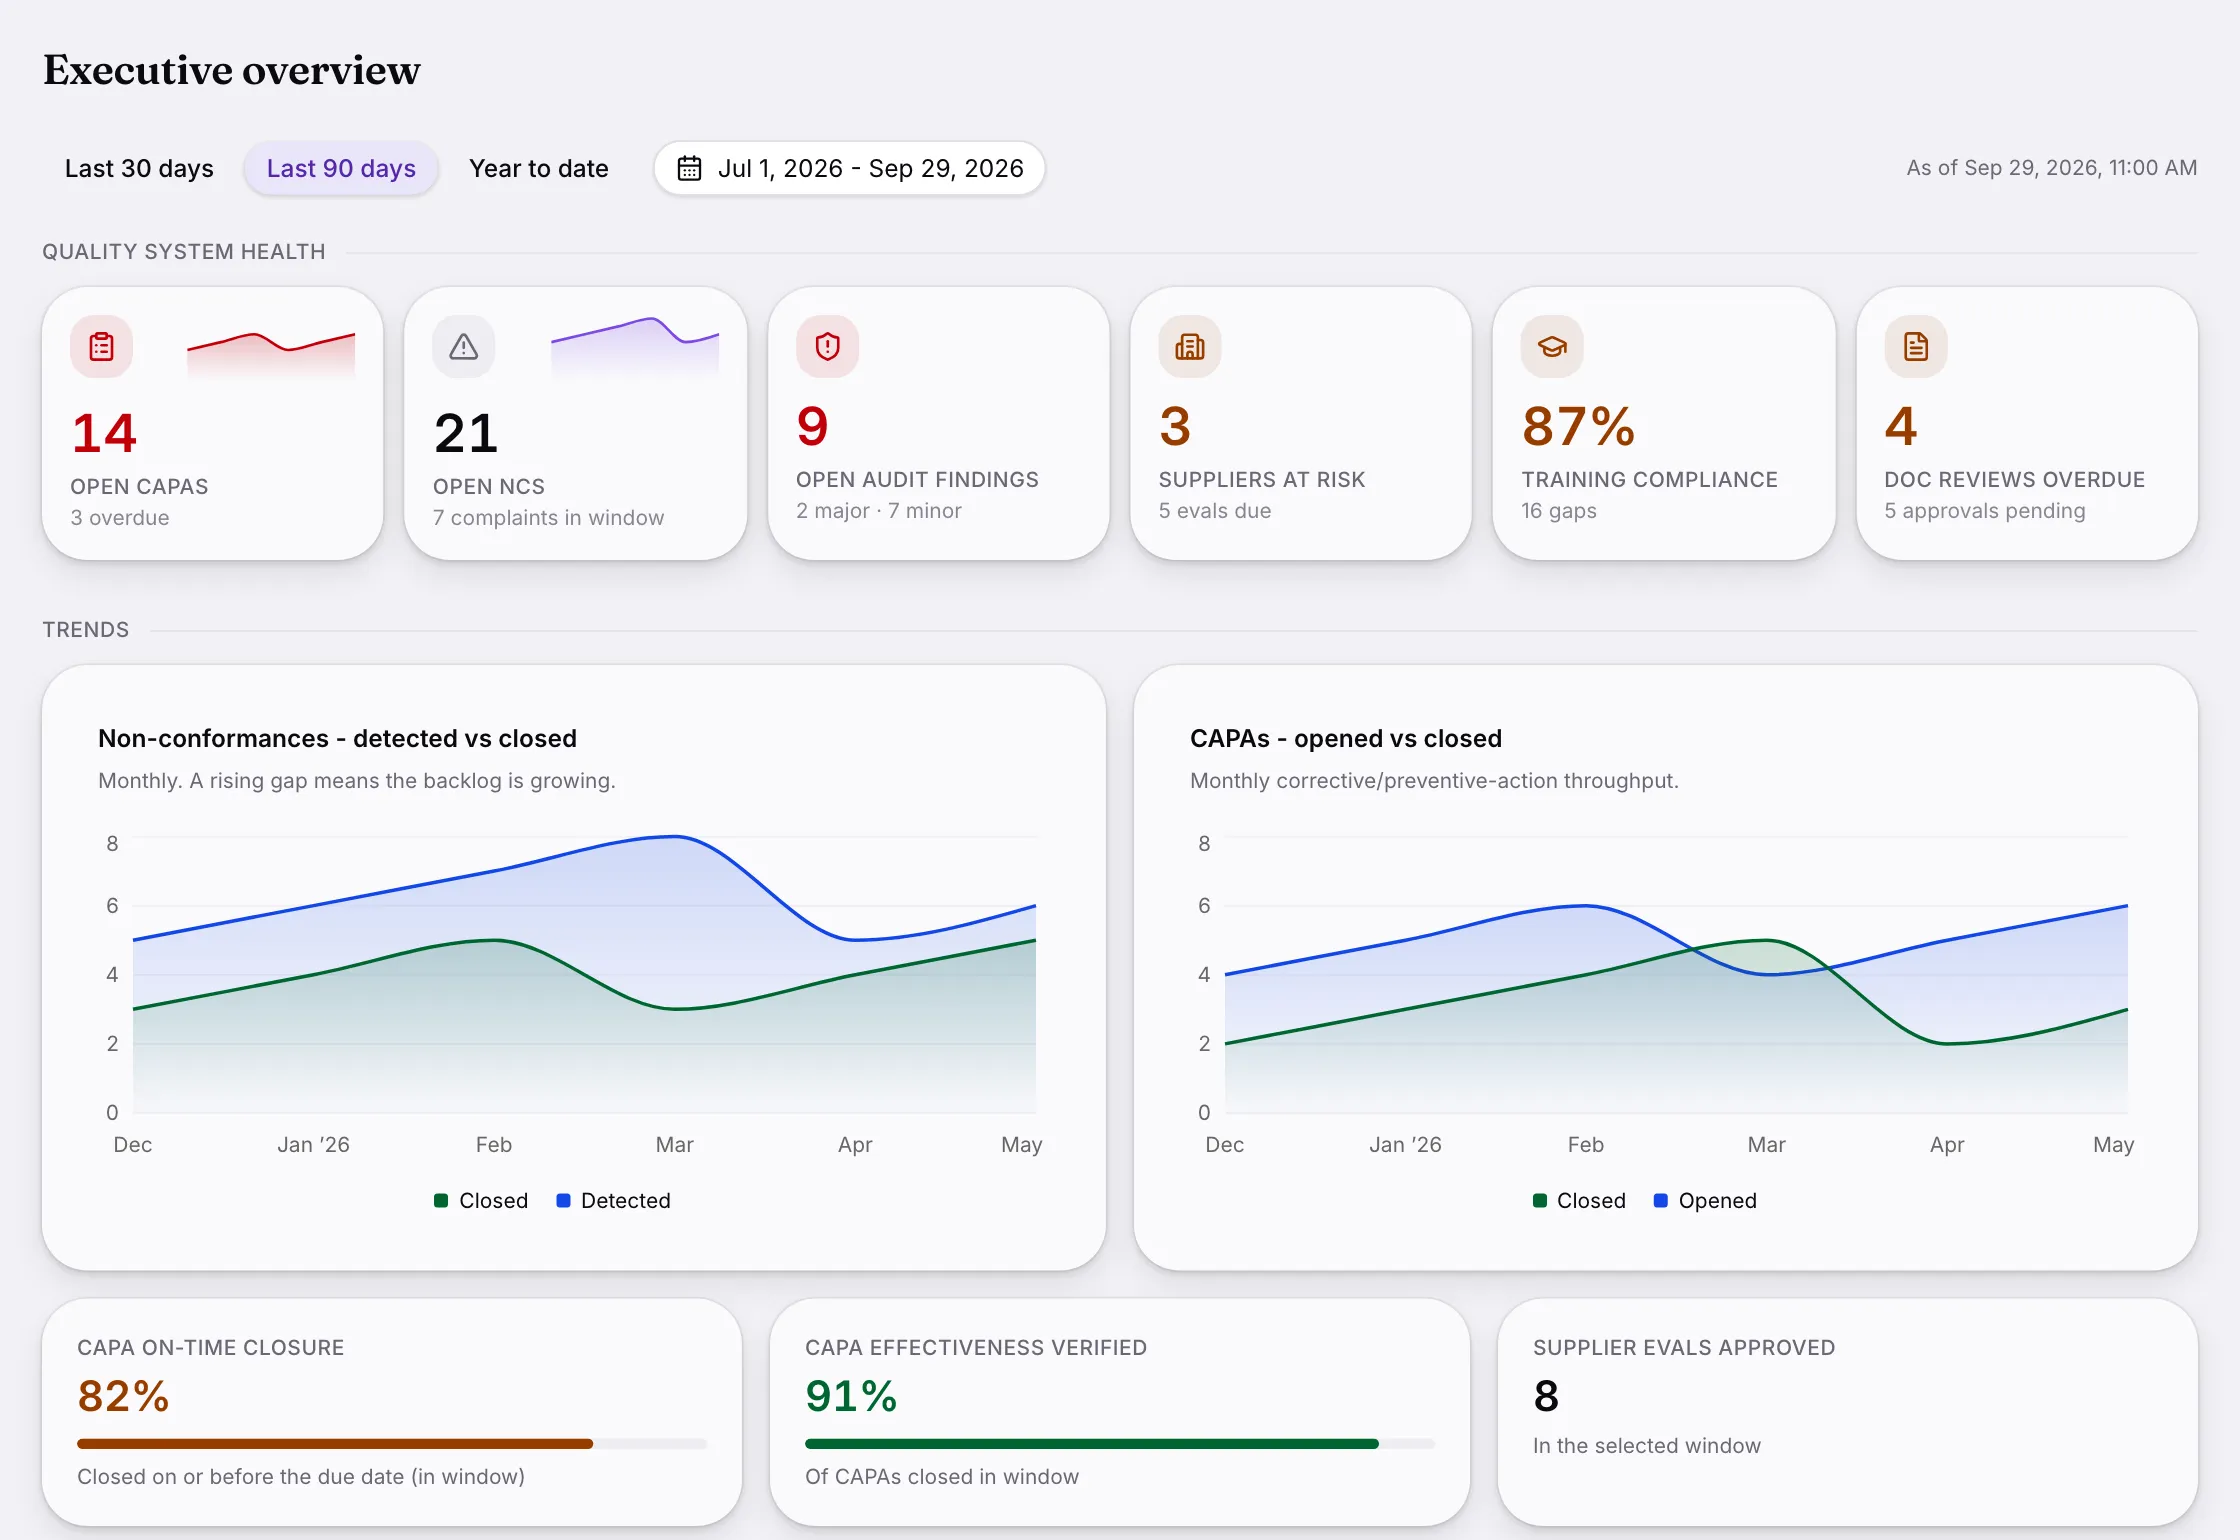Click '2 major · 7 minor' text
This screenshot has height=1540, width=2240.
tap(878, 510)
